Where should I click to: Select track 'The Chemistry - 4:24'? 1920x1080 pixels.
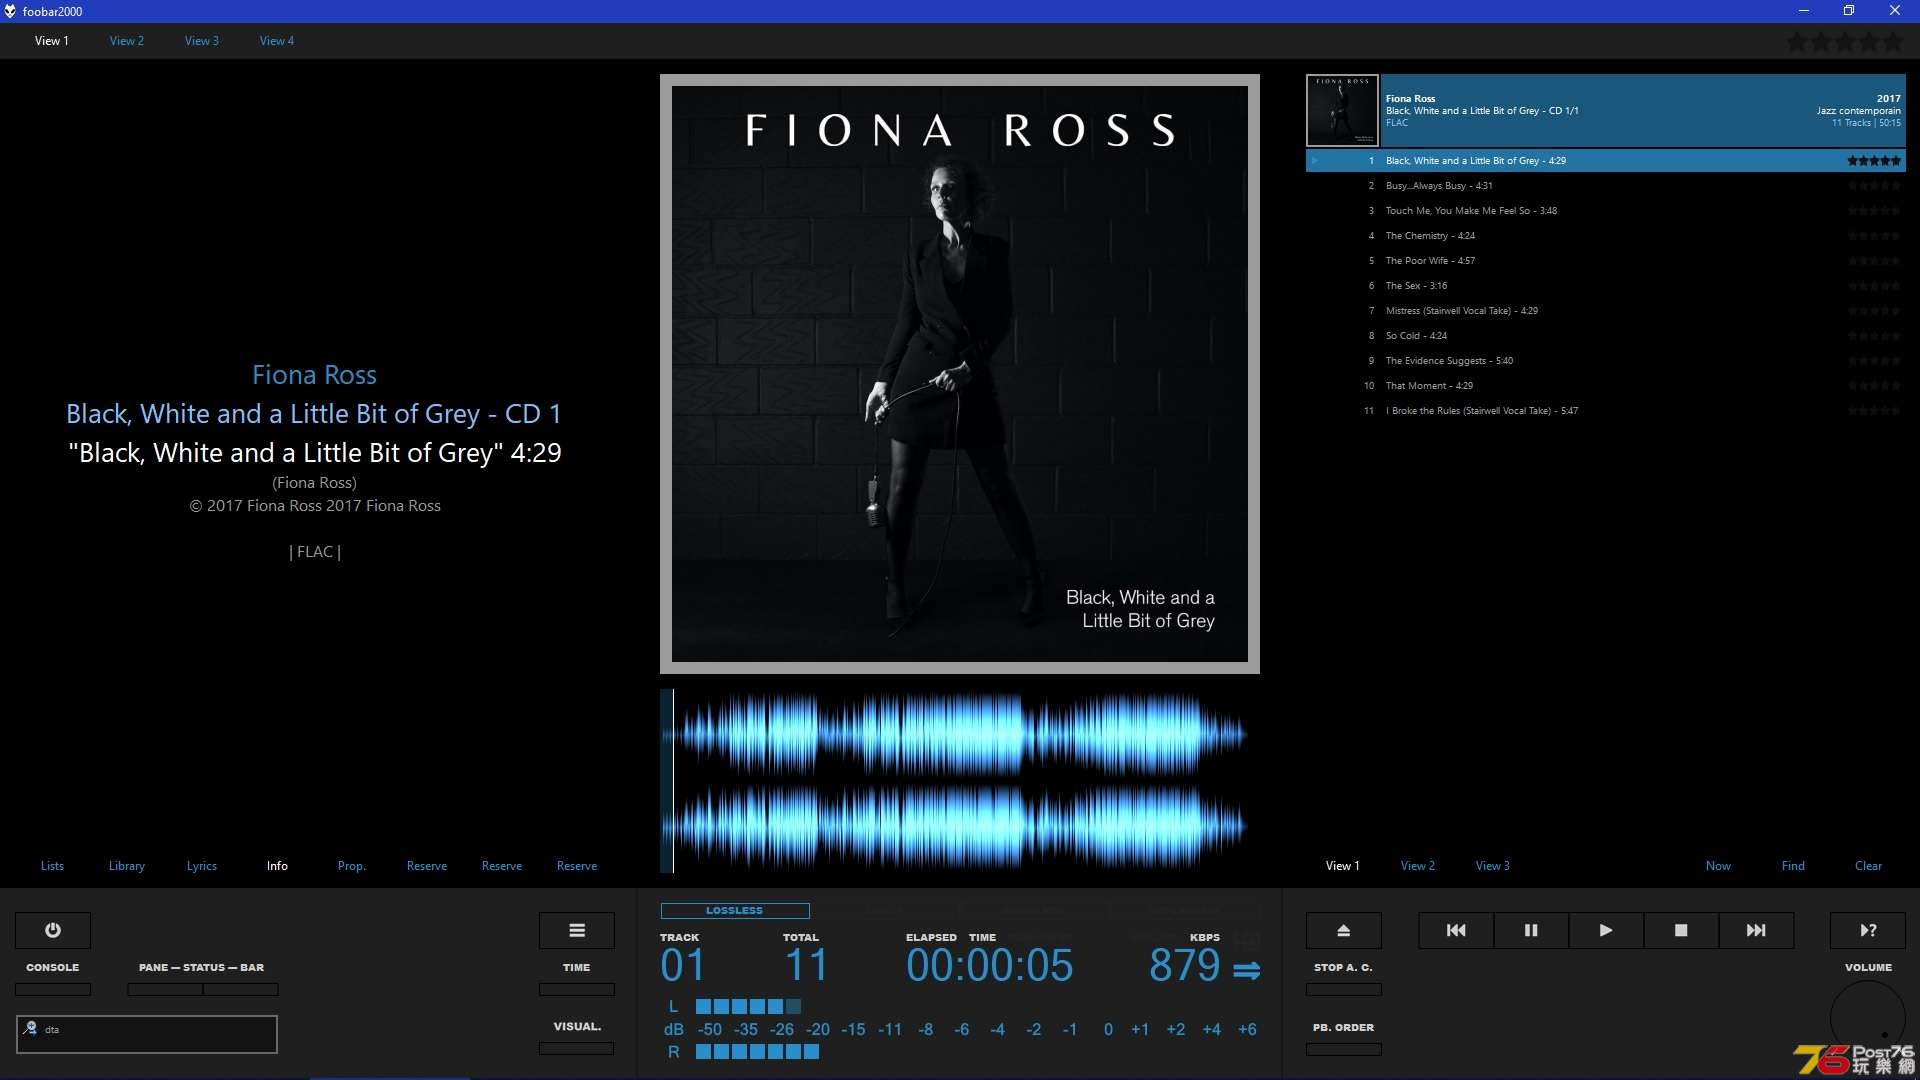coord(1606,236)
